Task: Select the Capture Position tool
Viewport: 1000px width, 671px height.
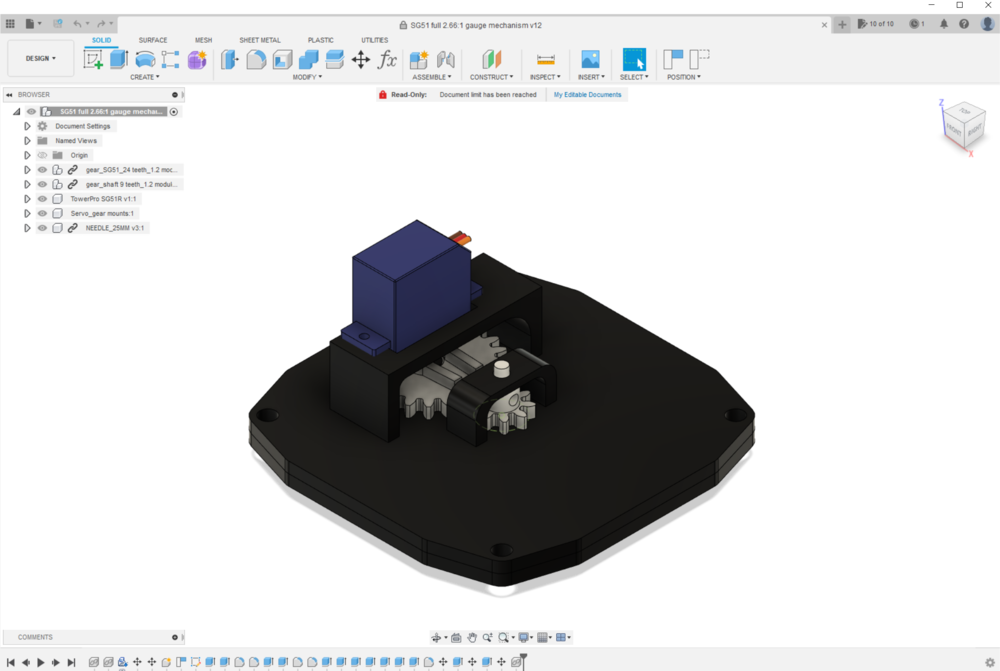Action: point(673,59)
